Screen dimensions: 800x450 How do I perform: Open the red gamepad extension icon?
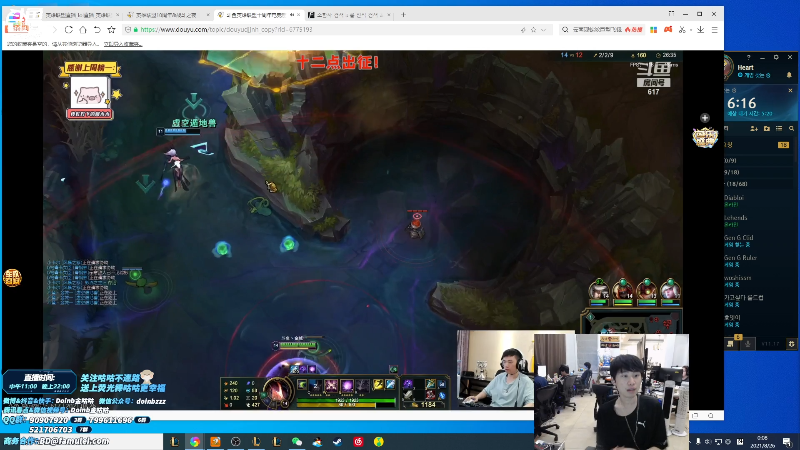pos(668,30)
